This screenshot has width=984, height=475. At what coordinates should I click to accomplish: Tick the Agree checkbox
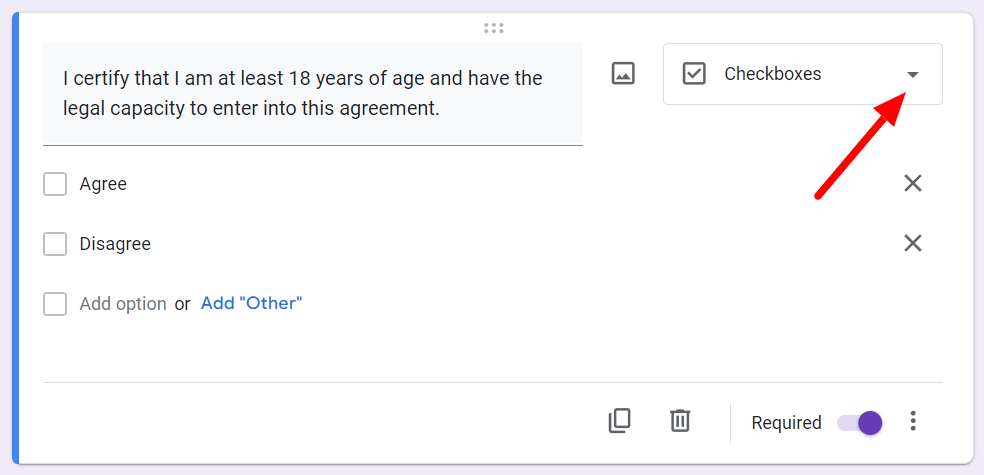pyautogui.click(x=55, y=184)
